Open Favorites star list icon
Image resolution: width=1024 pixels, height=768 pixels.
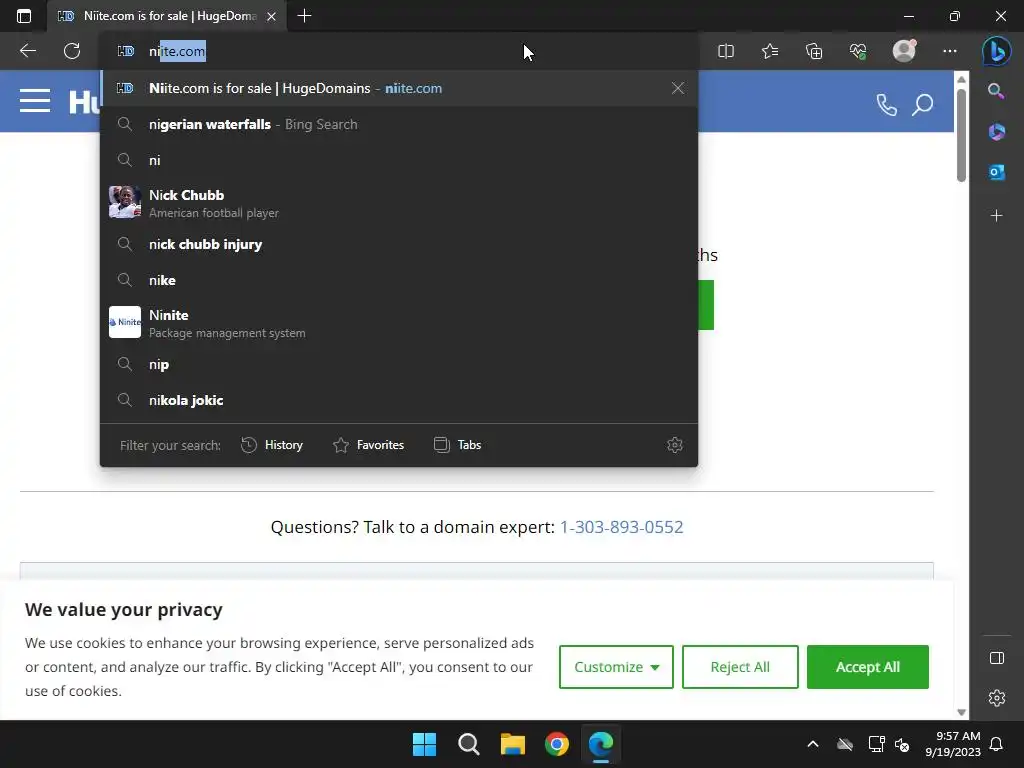770,51
